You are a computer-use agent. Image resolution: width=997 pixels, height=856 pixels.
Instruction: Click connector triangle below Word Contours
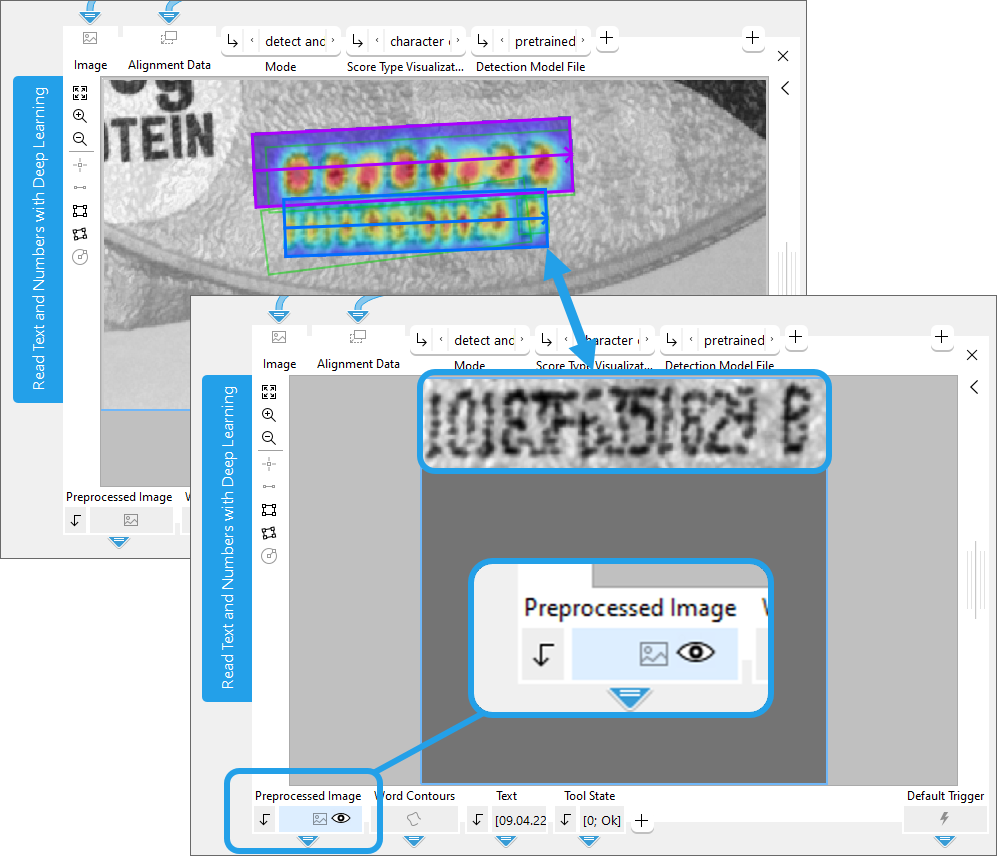[414, 841]
